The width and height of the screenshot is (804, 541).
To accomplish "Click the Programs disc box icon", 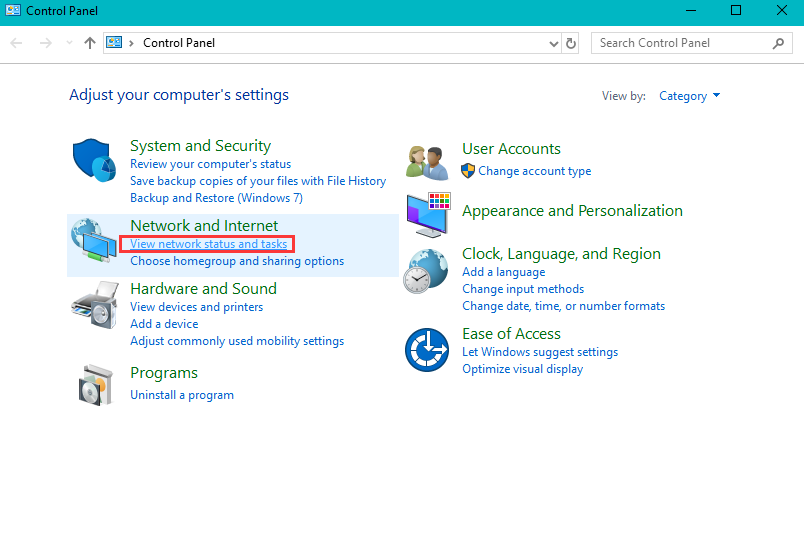I will (x=96, y=385).
